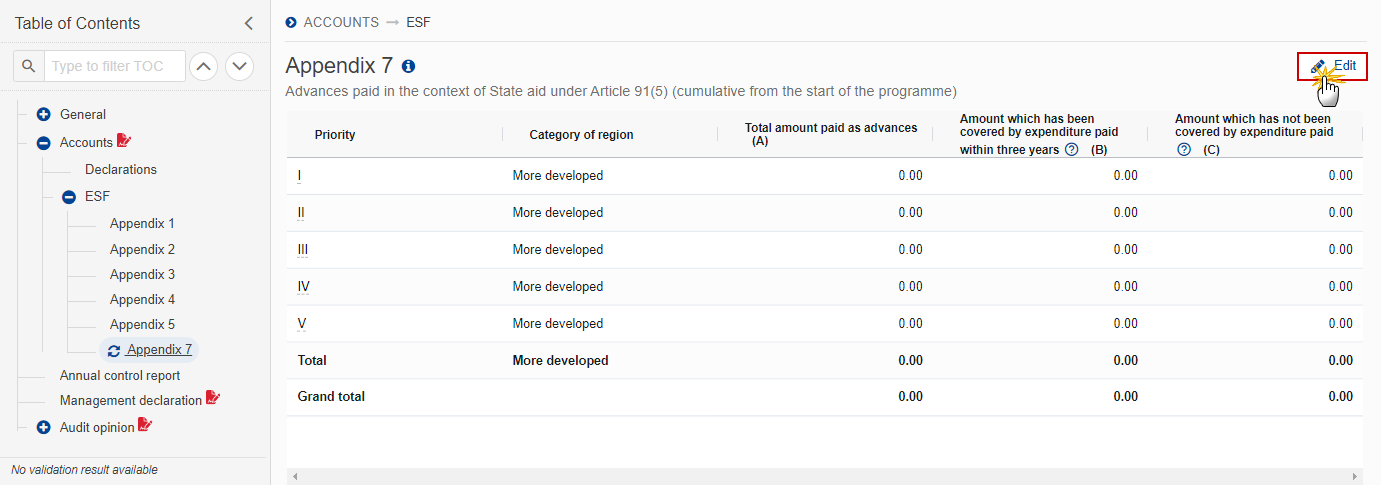Select Annual control report entry
This screenshot has width=1381, height=485.
pos(120,376)
